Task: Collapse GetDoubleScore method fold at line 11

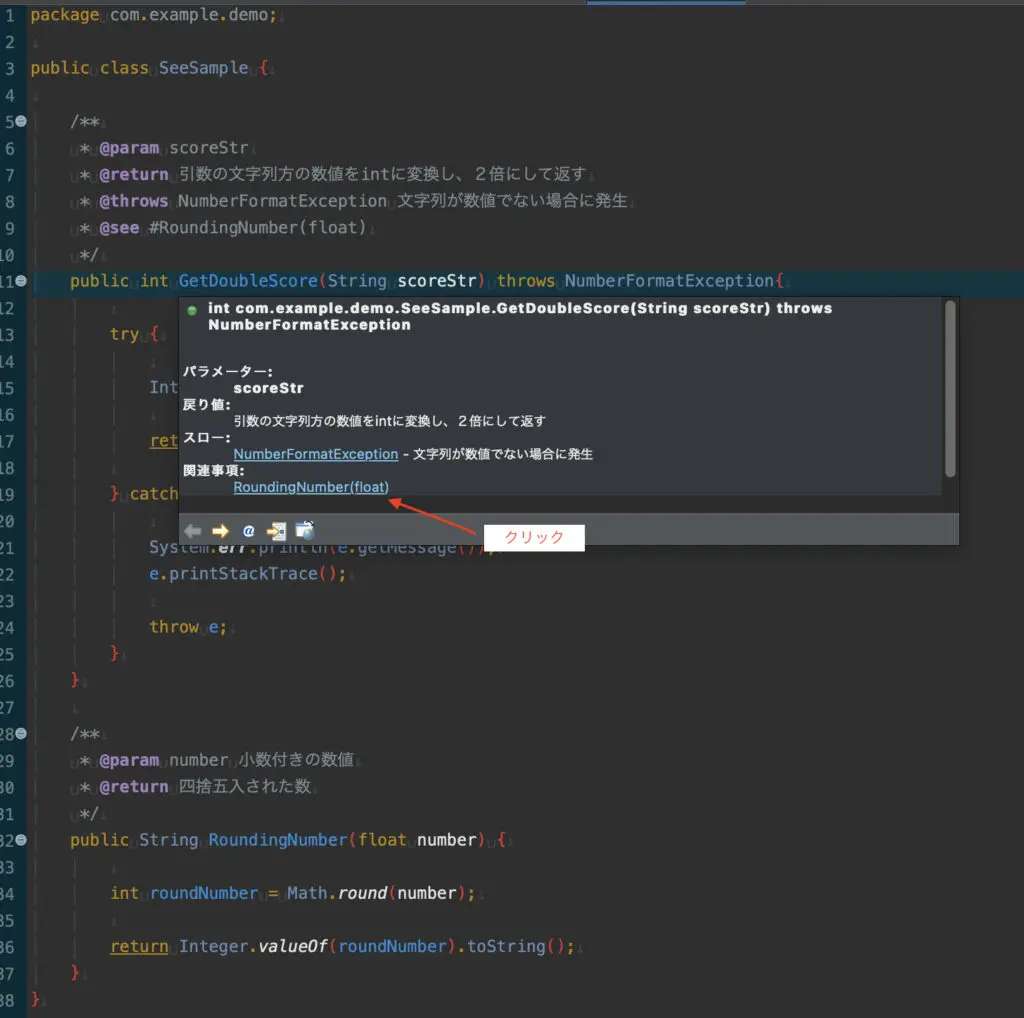Action: point(21,281)
